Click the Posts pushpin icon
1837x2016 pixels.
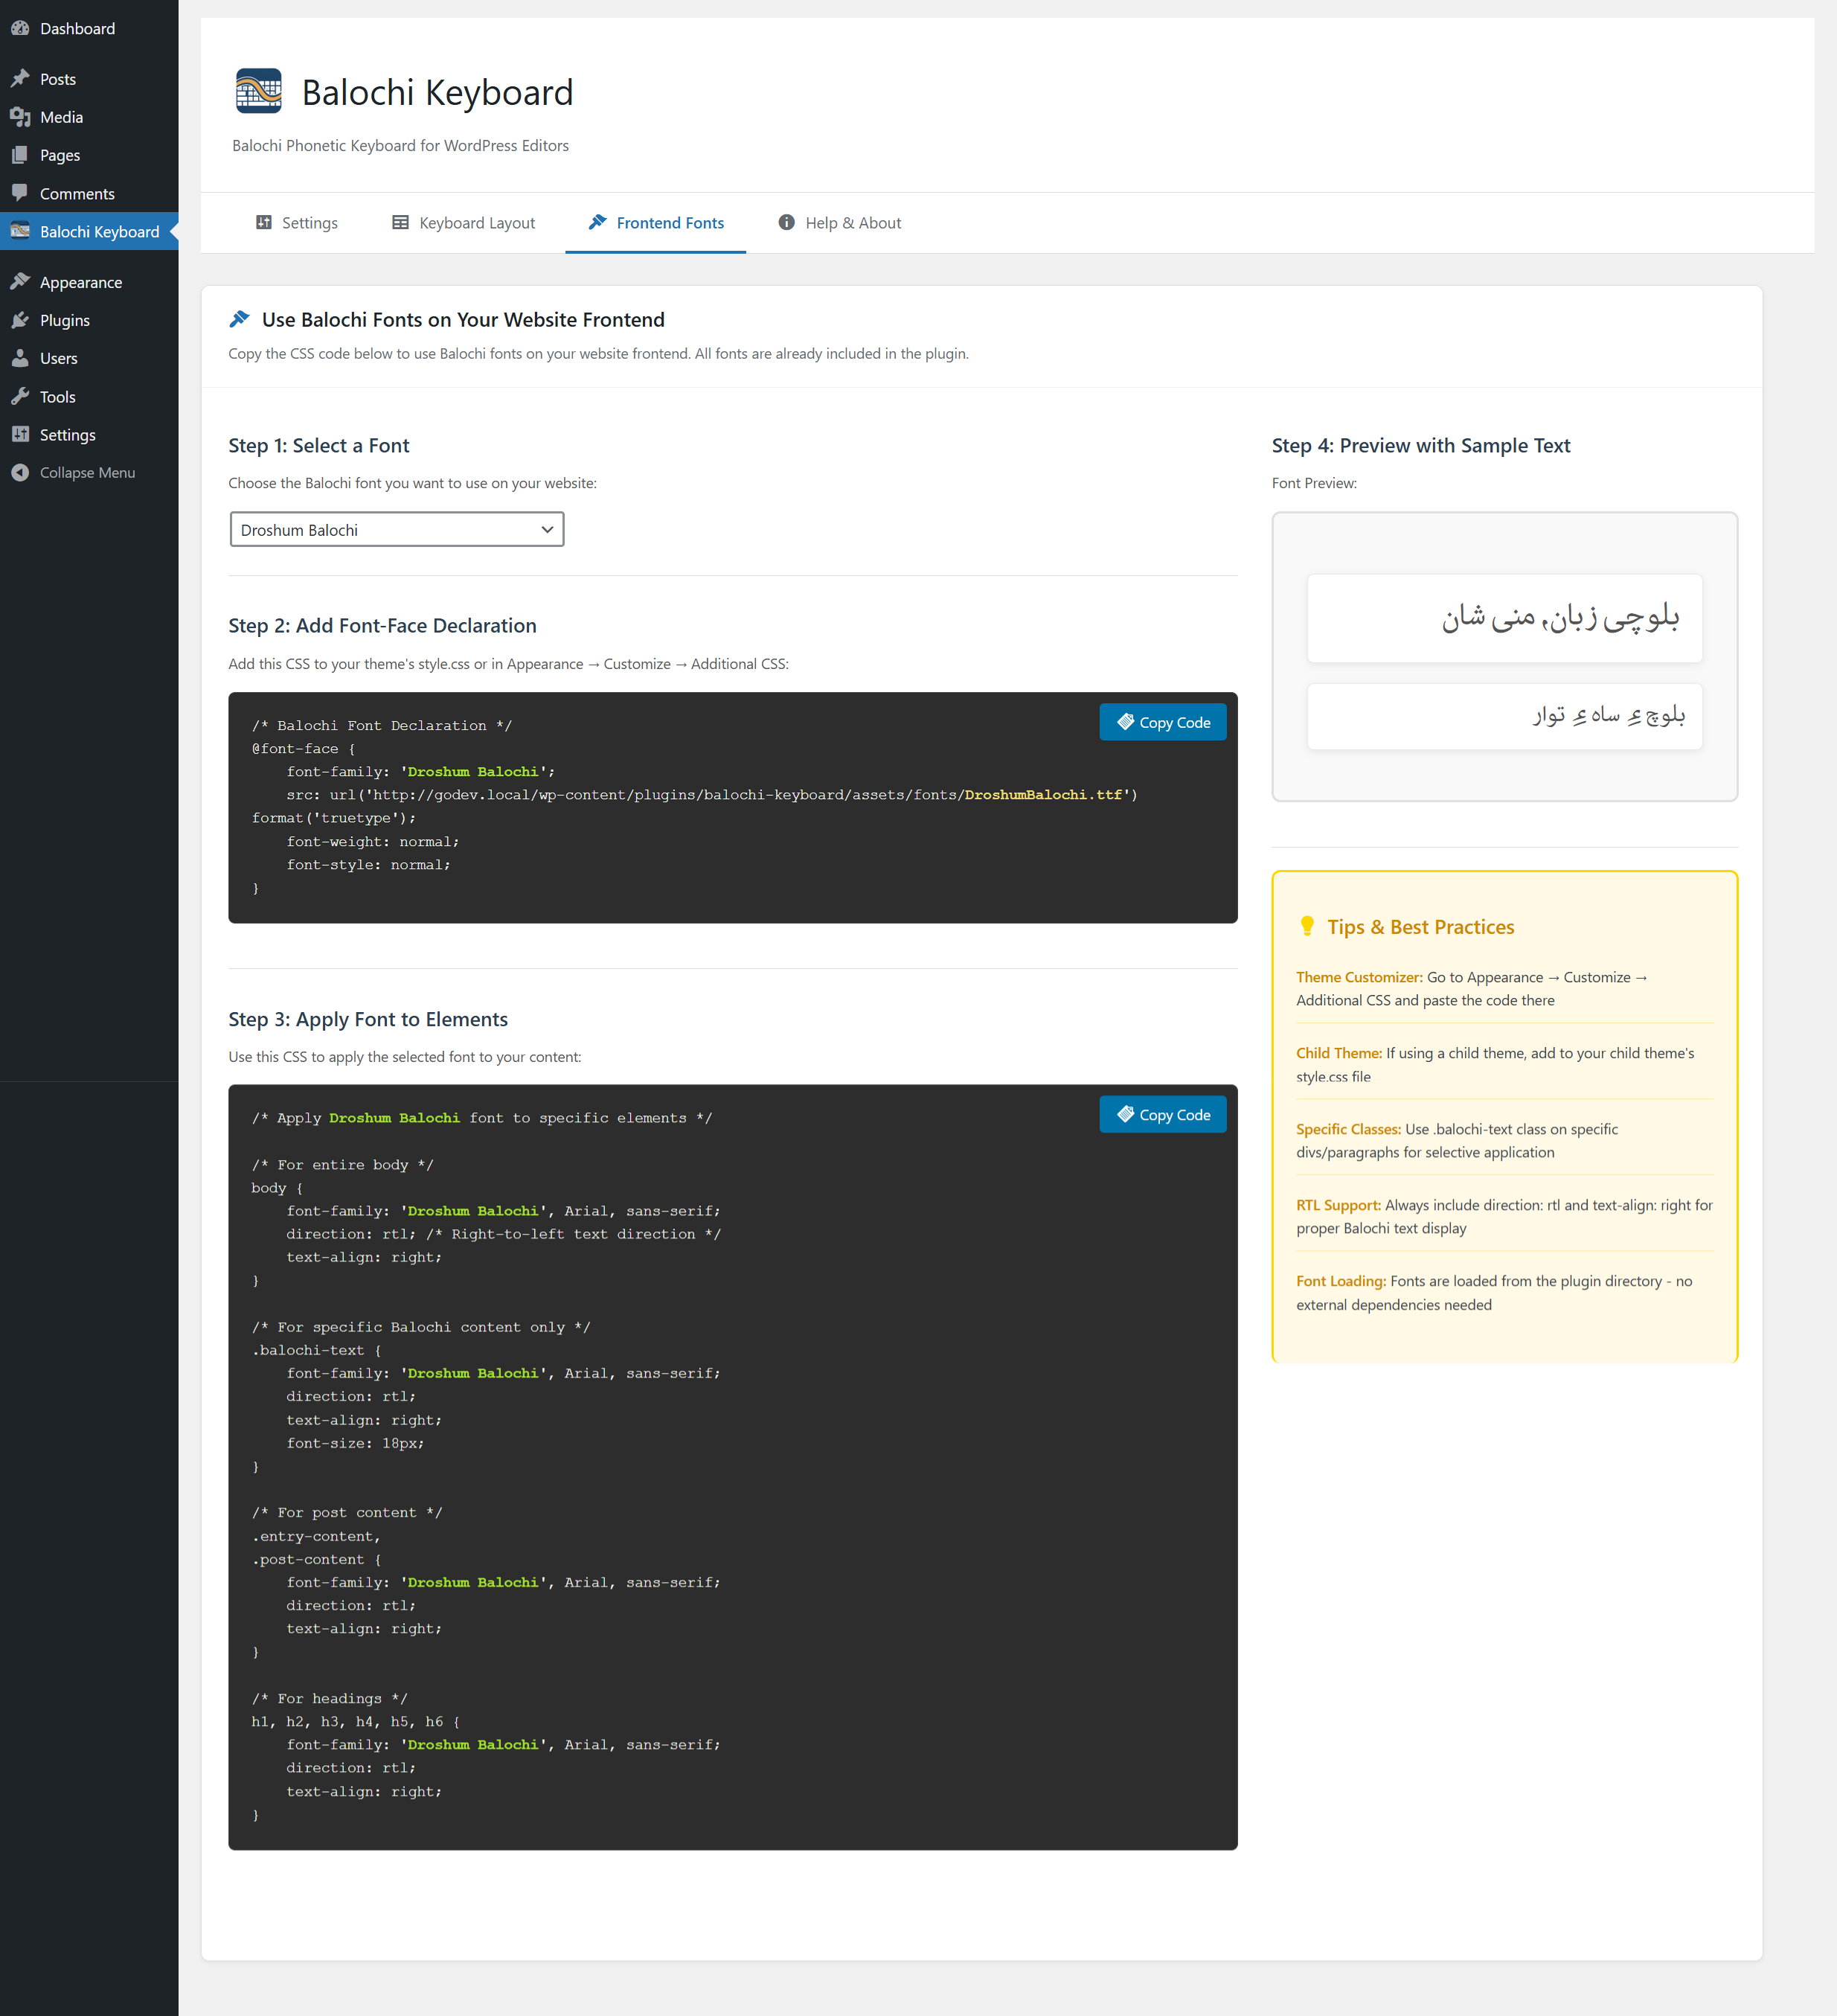20,78
